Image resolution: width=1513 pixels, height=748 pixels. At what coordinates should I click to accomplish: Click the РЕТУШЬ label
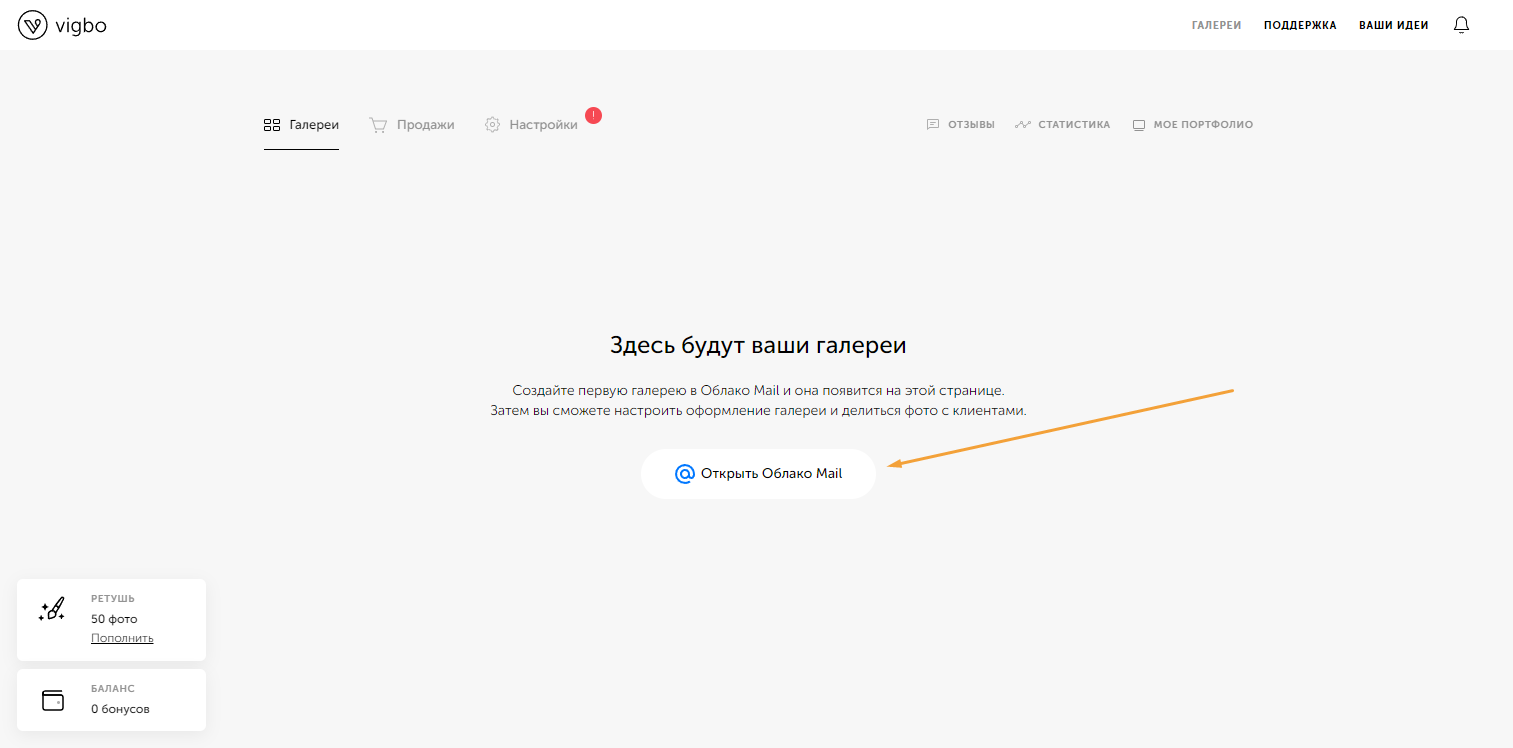click(112, 599)
